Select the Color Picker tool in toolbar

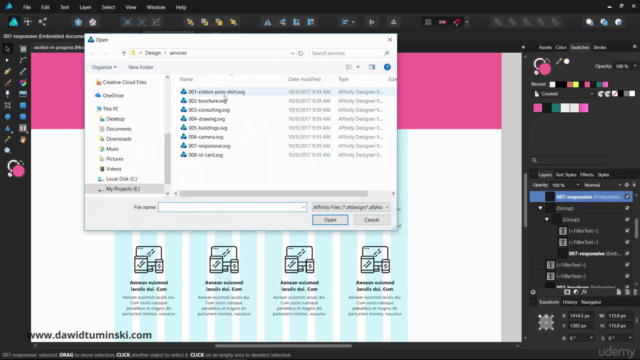pyautogui.click(x=7, y=139)
